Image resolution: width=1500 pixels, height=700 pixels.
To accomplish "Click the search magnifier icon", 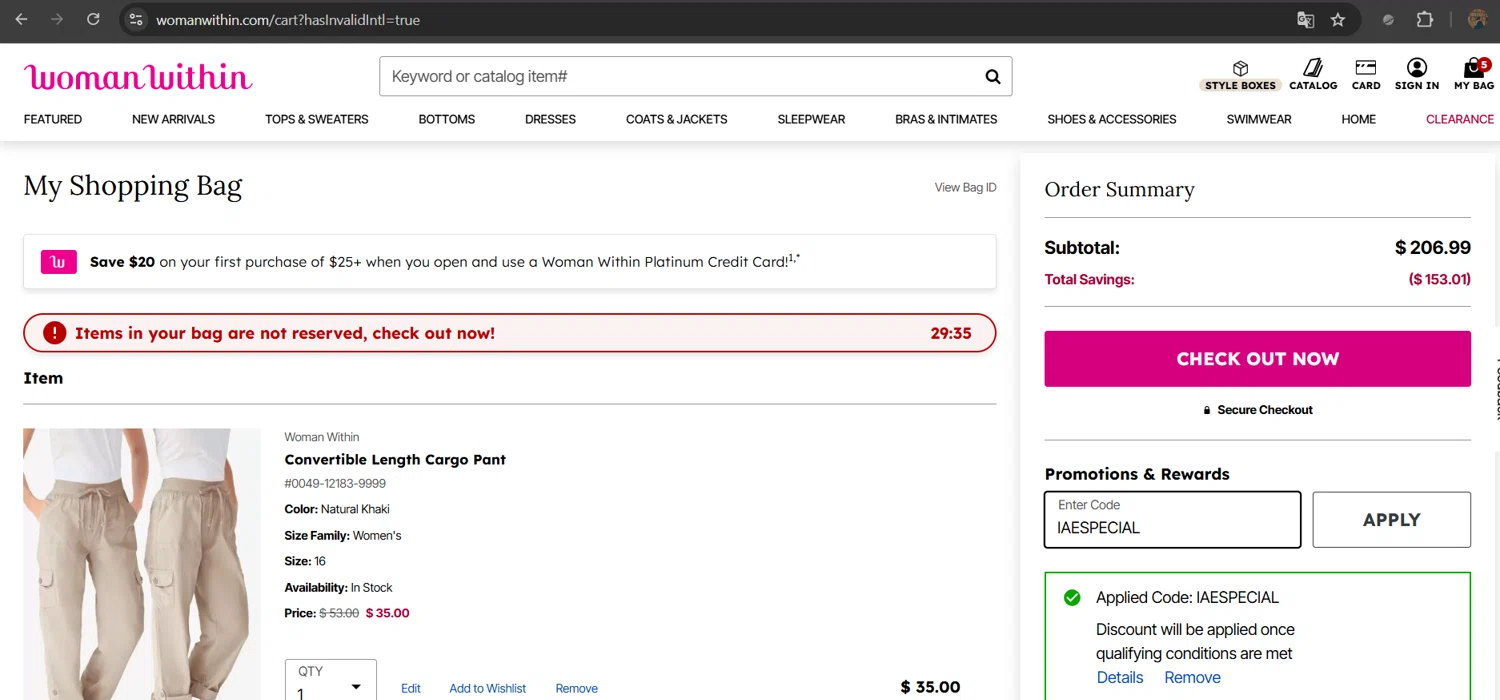I will 992,77.
